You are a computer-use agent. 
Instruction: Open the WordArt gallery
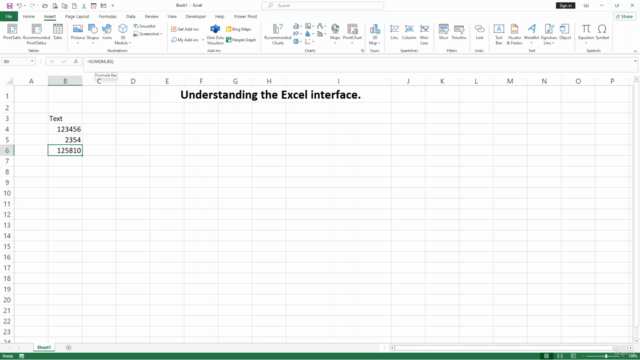[x=531, y=33]
